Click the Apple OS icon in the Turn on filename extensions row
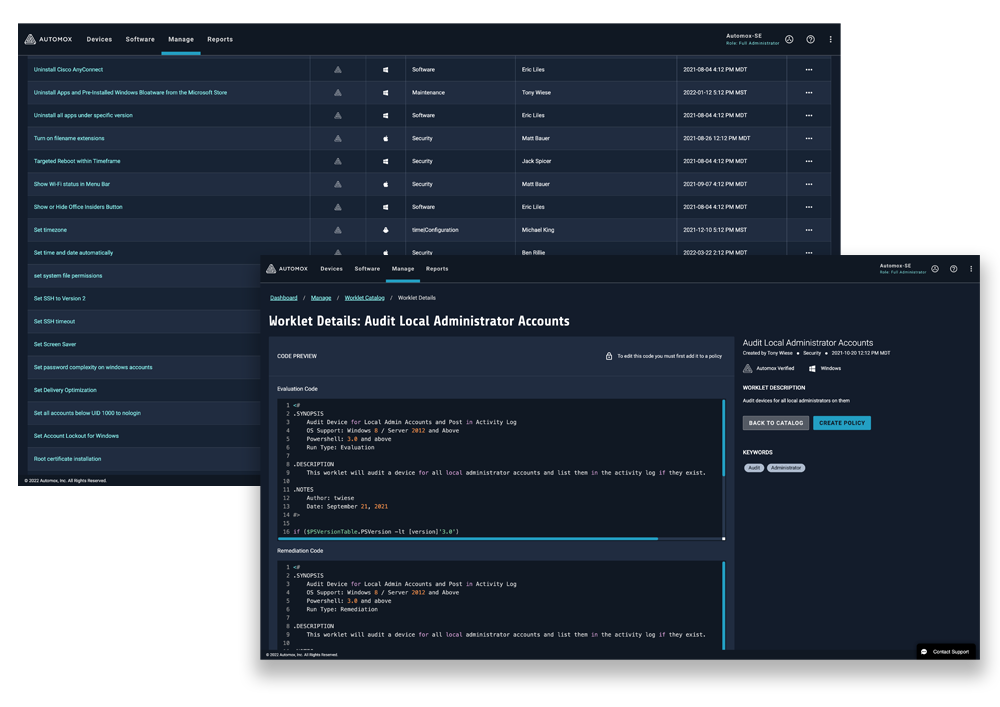The height and width of the screenshot is (707, 1000). [x=385, y=138]
